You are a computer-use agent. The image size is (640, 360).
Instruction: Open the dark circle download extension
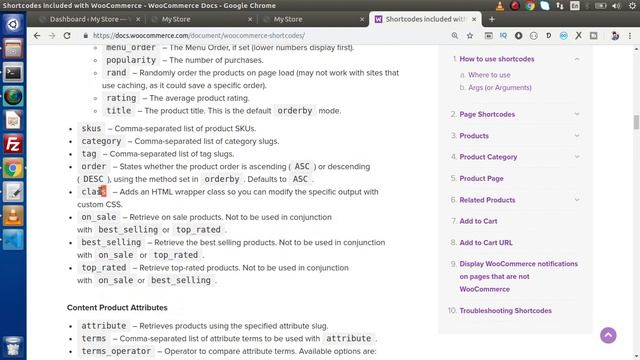(518, 36)
